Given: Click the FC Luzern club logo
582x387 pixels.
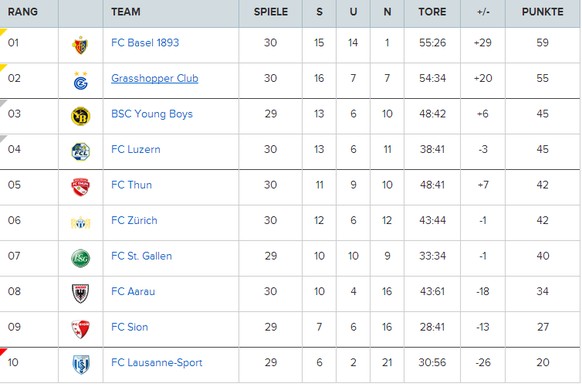Looking at the screenshot, I should tap(80, 152).
